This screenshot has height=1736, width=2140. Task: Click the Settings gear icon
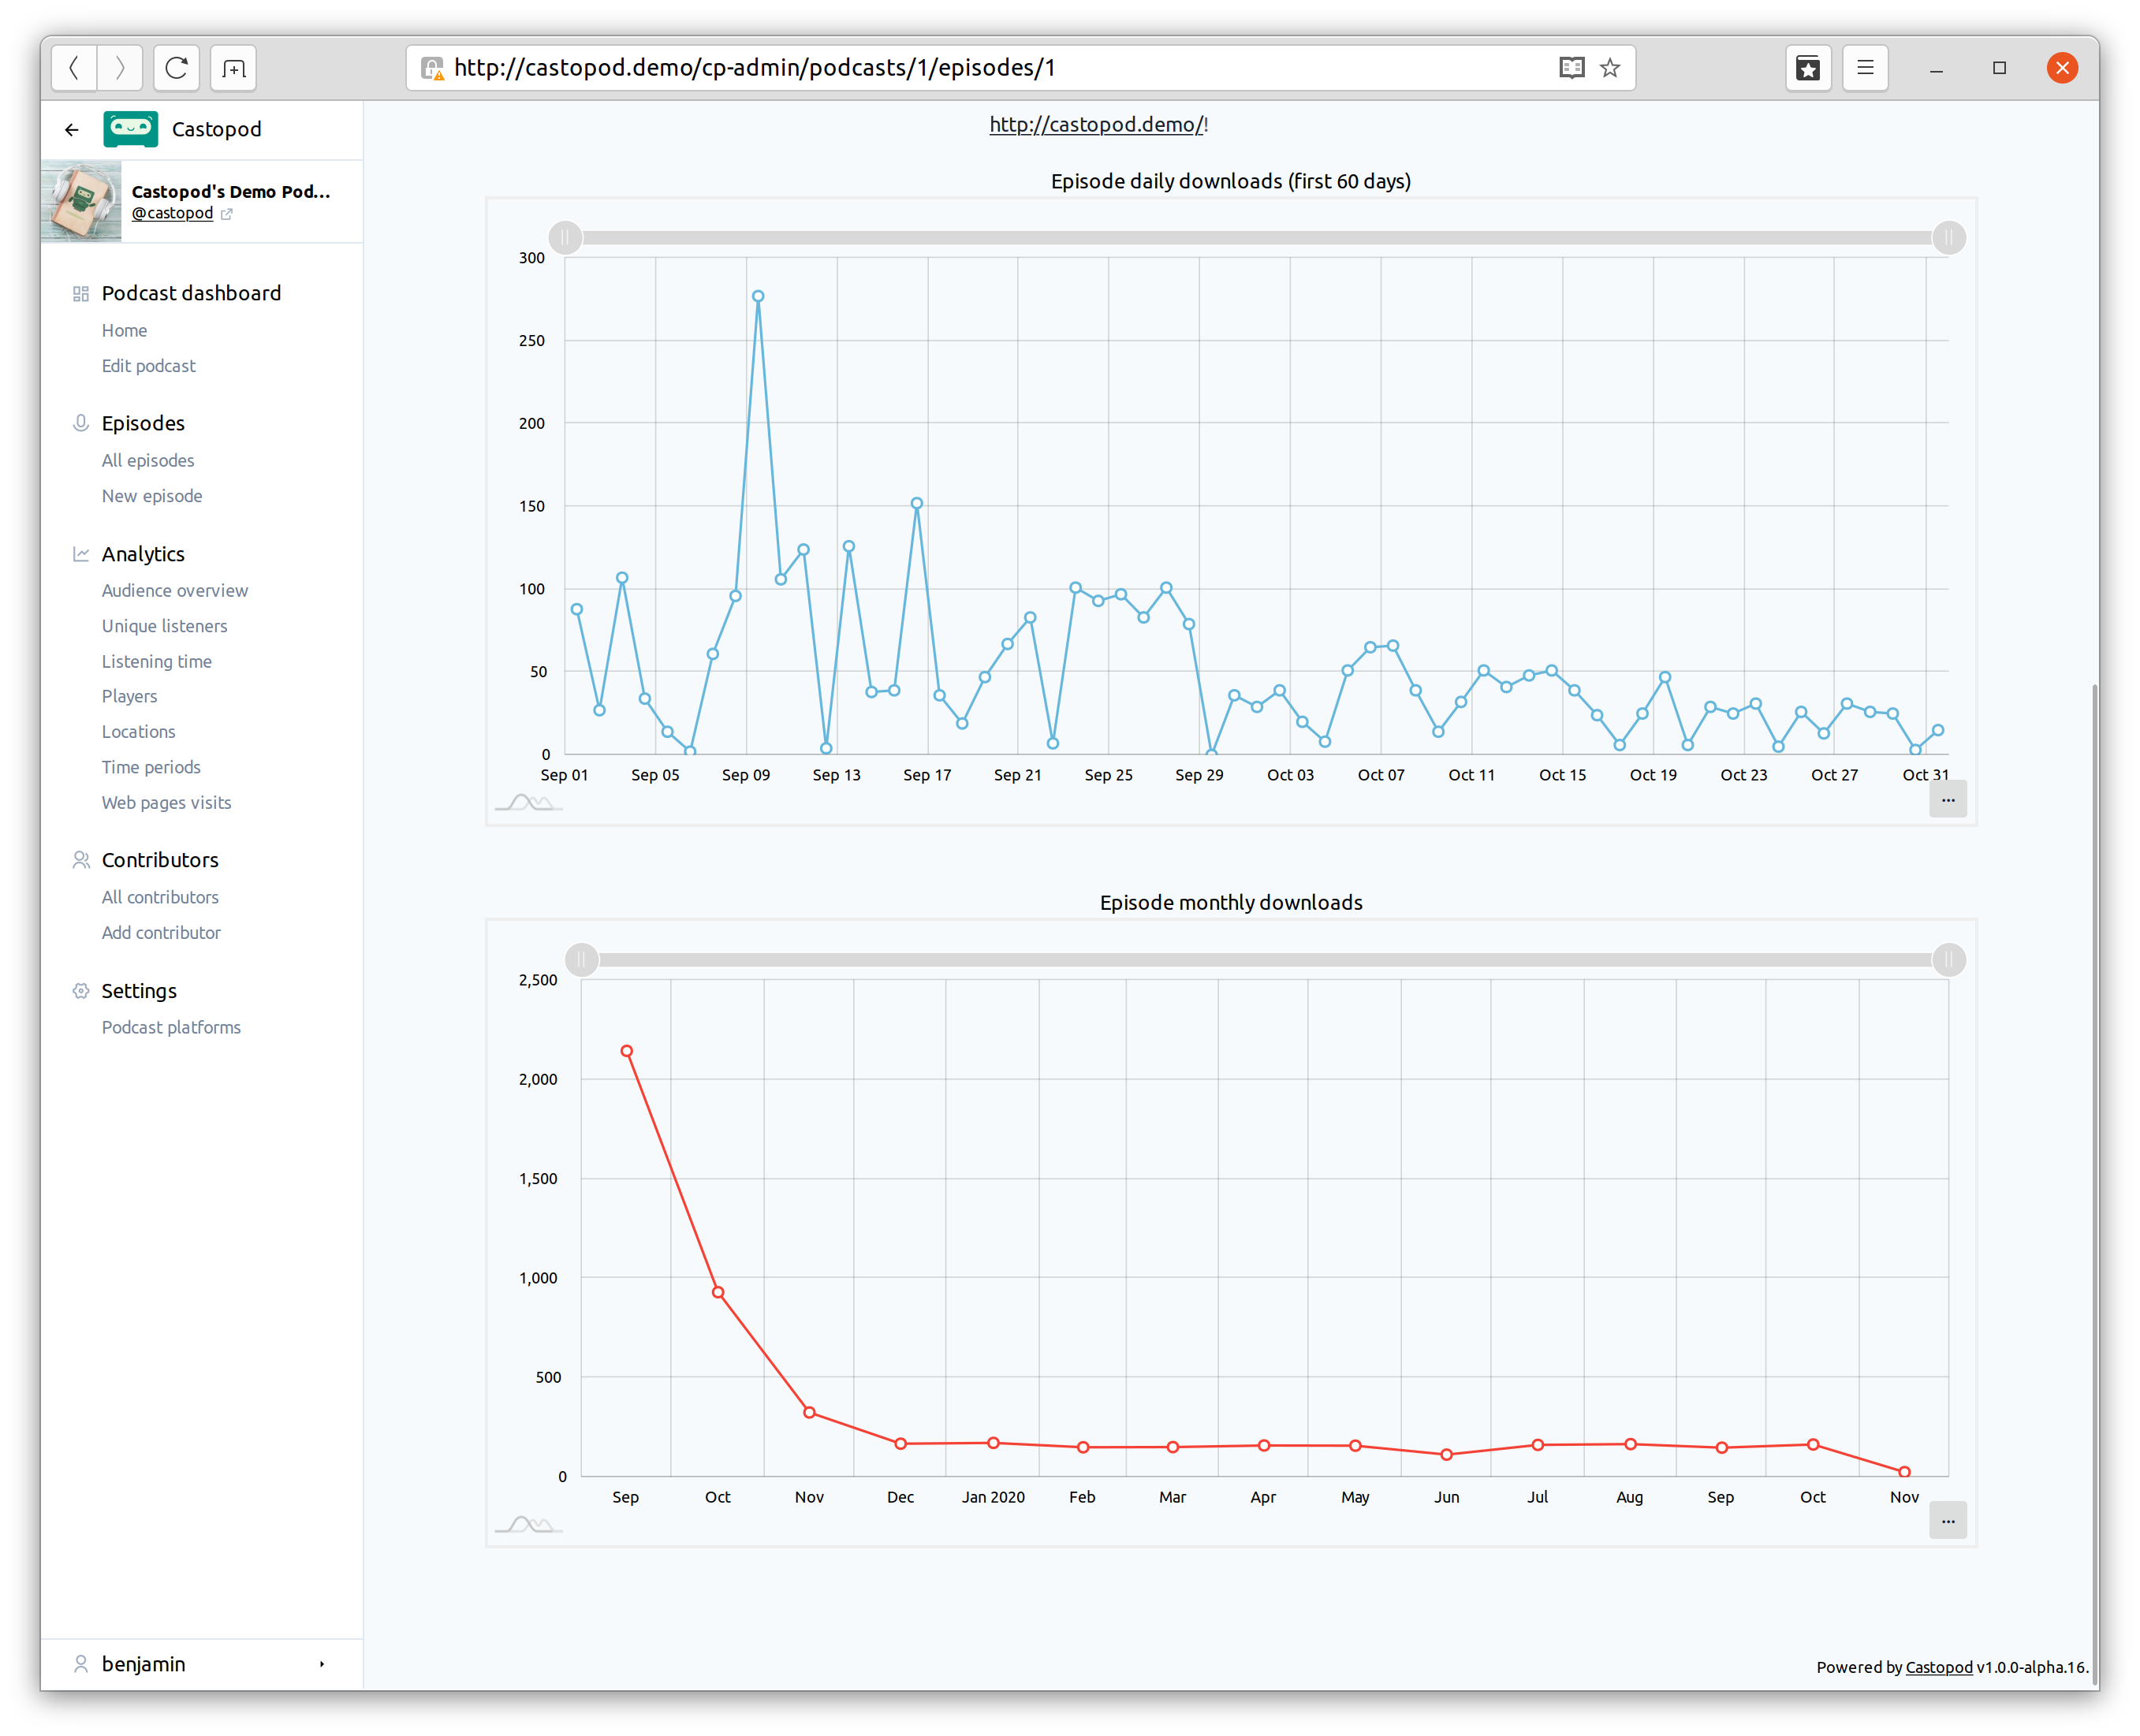(81, 991)
